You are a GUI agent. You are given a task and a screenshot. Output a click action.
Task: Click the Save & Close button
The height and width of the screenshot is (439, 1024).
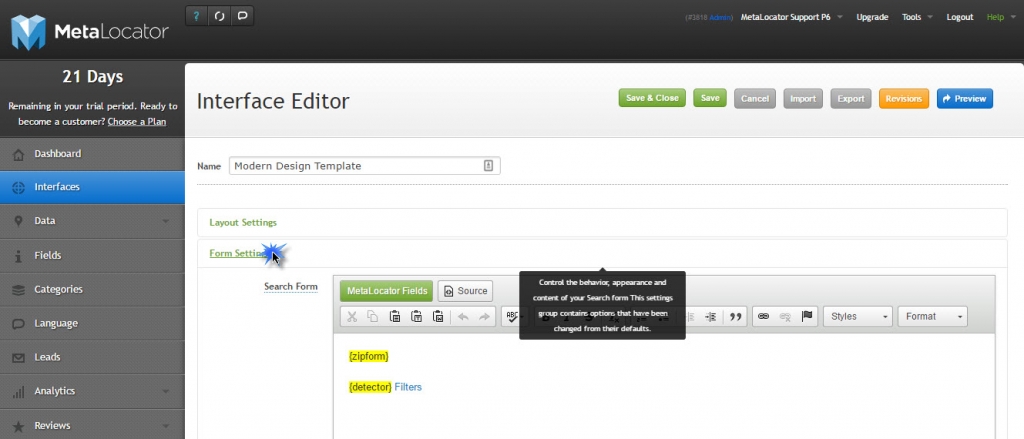click(x=652, y=98)
